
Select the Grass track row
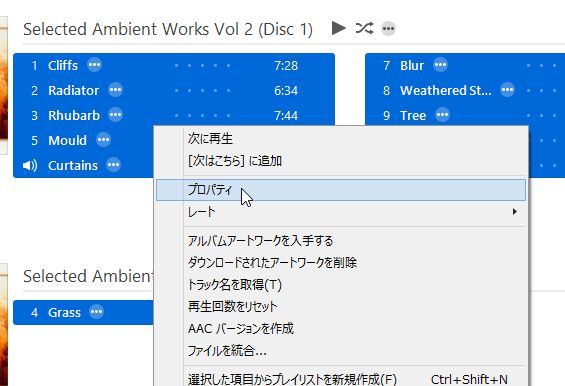83,312
